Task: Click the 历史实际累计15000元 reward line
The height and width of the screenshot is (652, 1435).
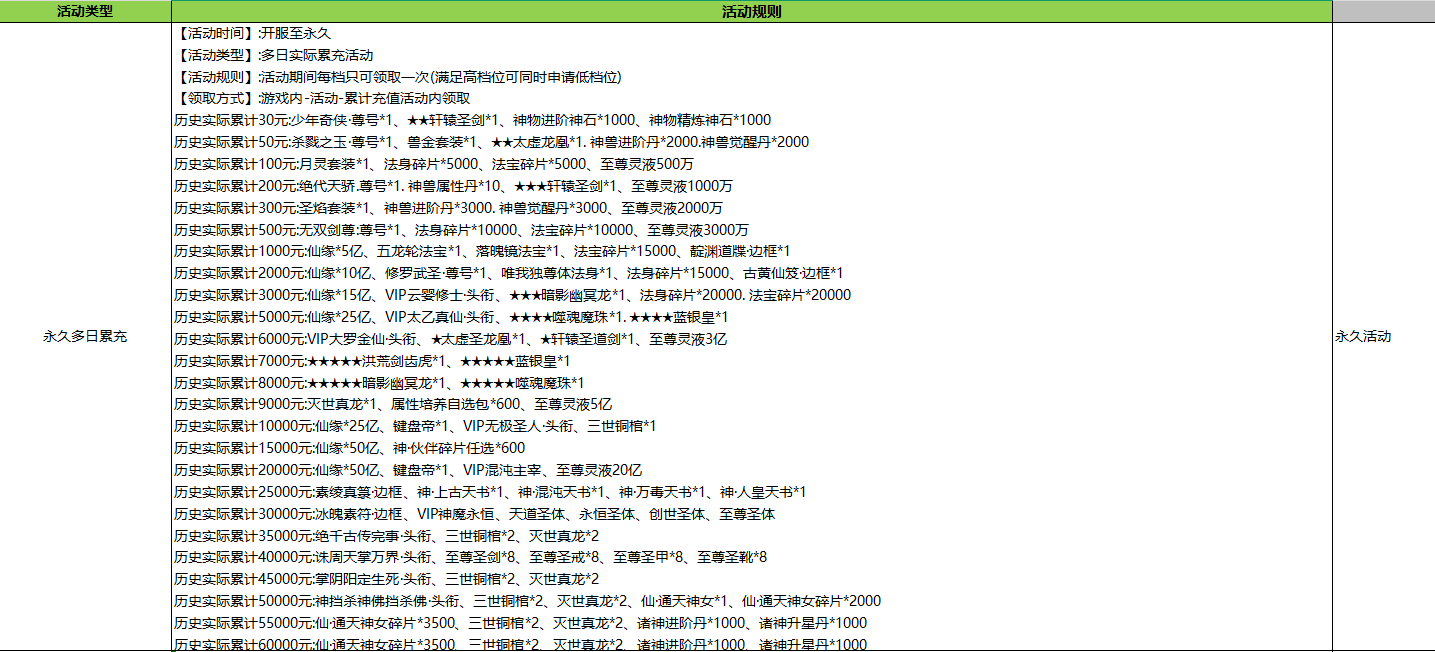Action: (349, 448)
